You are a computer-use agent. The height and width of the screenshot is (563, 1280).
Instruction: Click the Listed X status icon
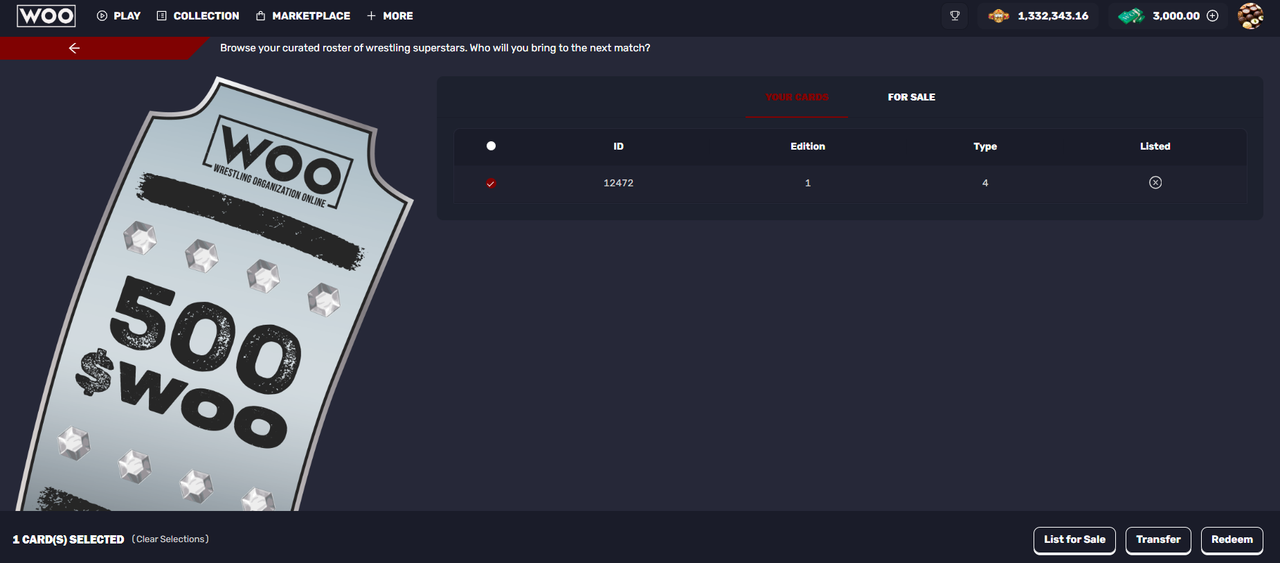(1155, 183)
